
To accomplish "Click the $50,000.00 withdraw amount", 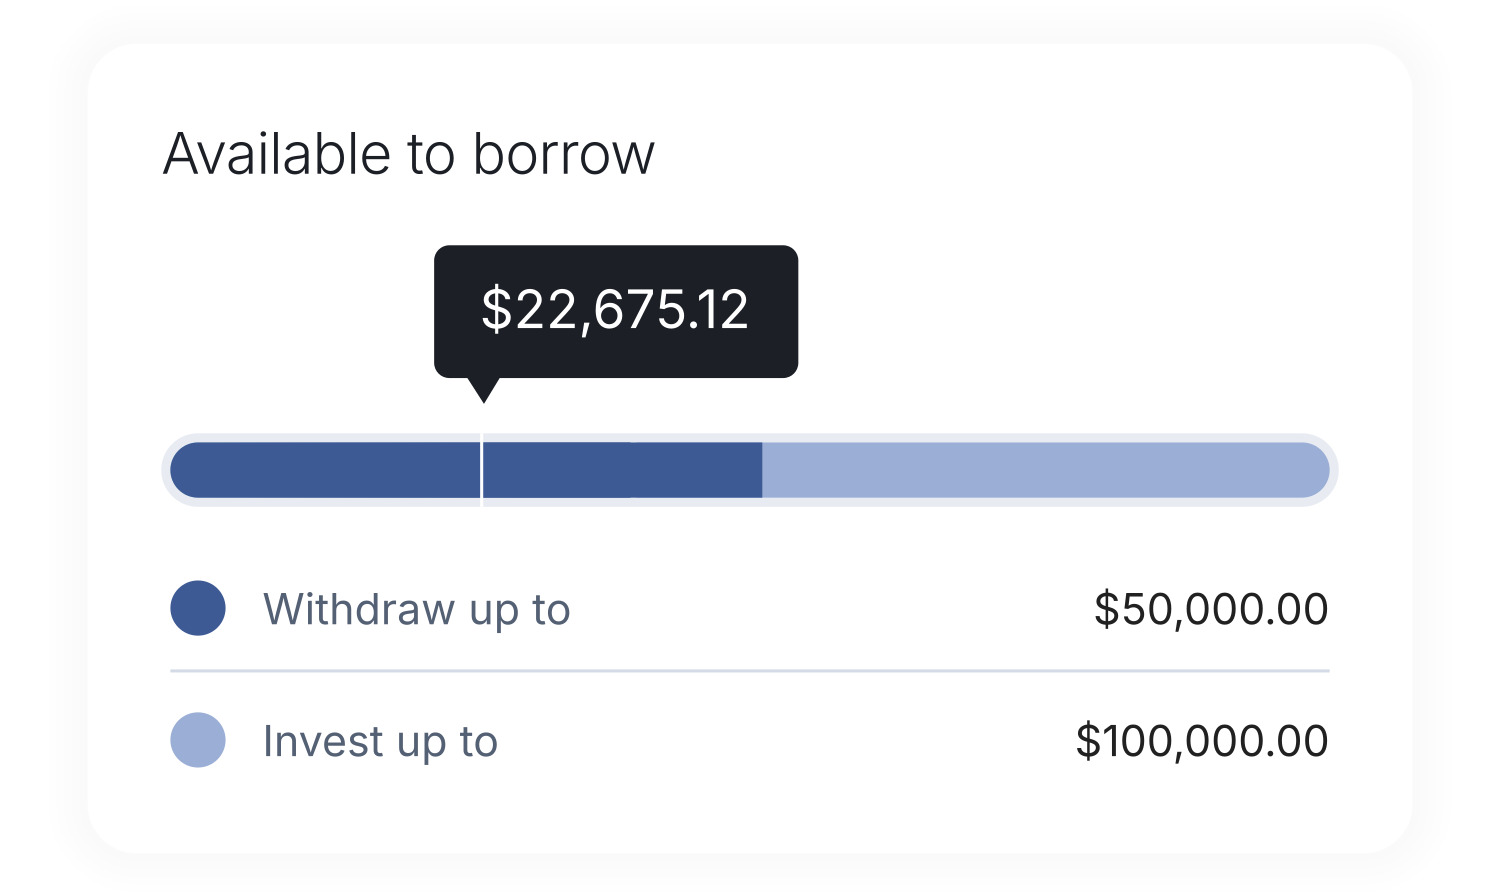I will 1211,609.
